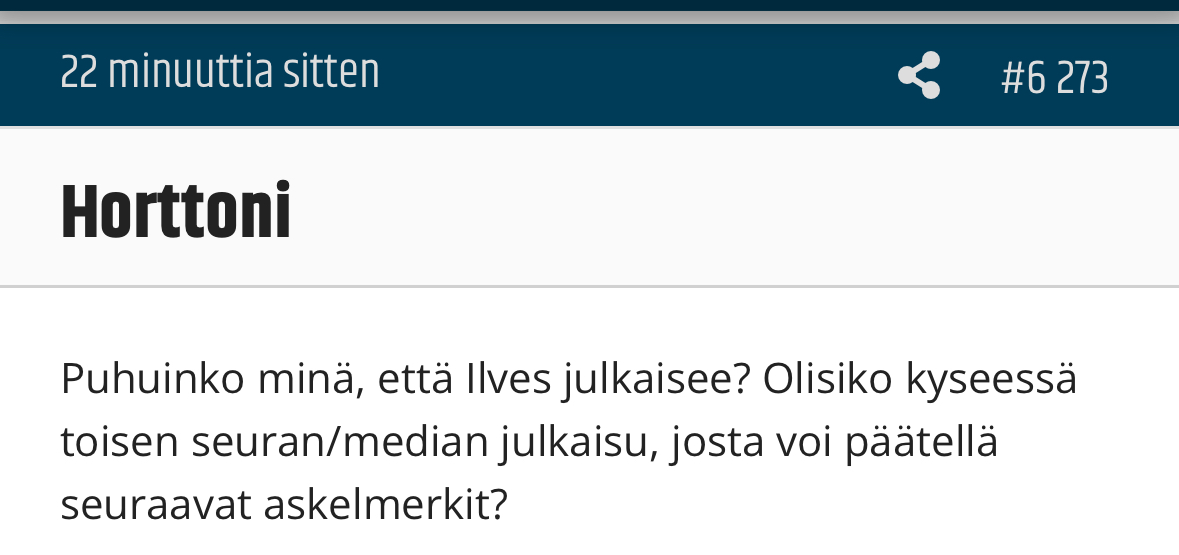Click the word "josta" in the message
Image resolution: width=1179 pixels, height=555 pixels.
point(714,443)
